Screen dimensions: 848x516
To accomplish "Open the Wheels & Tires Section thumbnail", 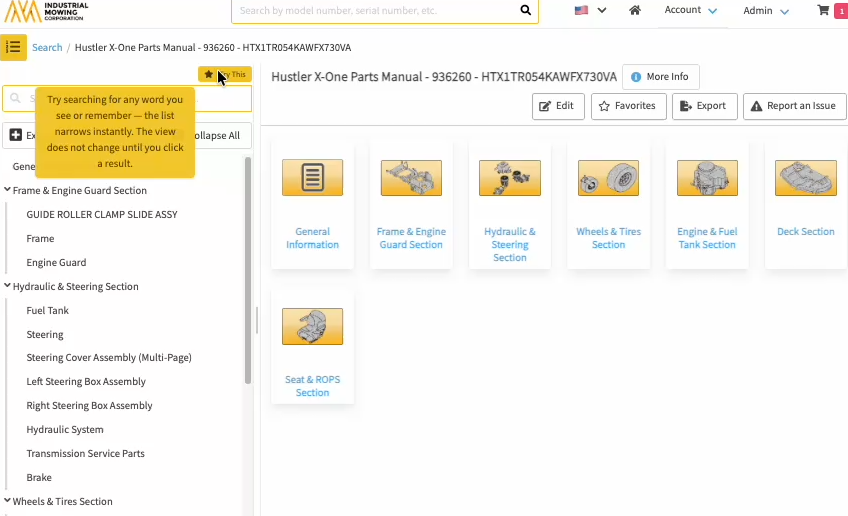I will point(608,178).
